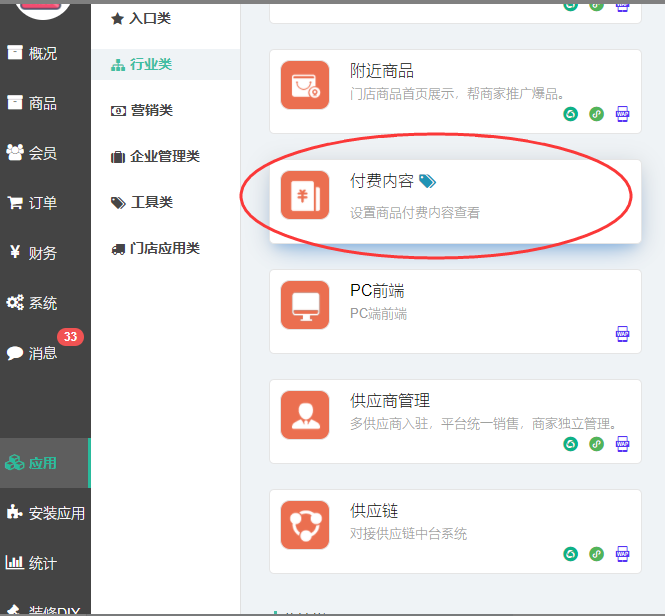This screenshot has width=665, height=616.
Task: Click the WAP icon on 供应商管理 card
Action: (x=622, y=444)
